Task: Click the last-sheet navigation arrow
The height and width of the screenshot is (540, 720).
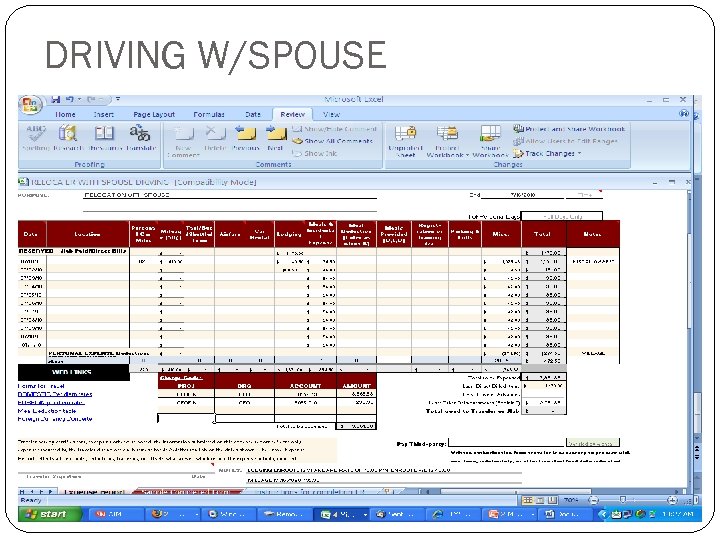Action: click(51, 492)
